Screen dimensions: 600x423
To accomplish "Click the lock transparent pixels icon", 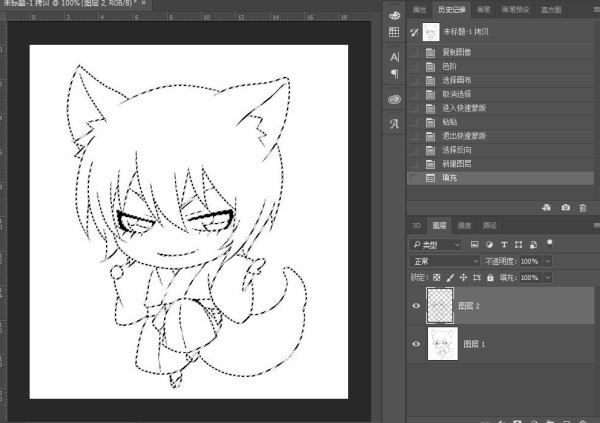I will [x=435, y=277].
